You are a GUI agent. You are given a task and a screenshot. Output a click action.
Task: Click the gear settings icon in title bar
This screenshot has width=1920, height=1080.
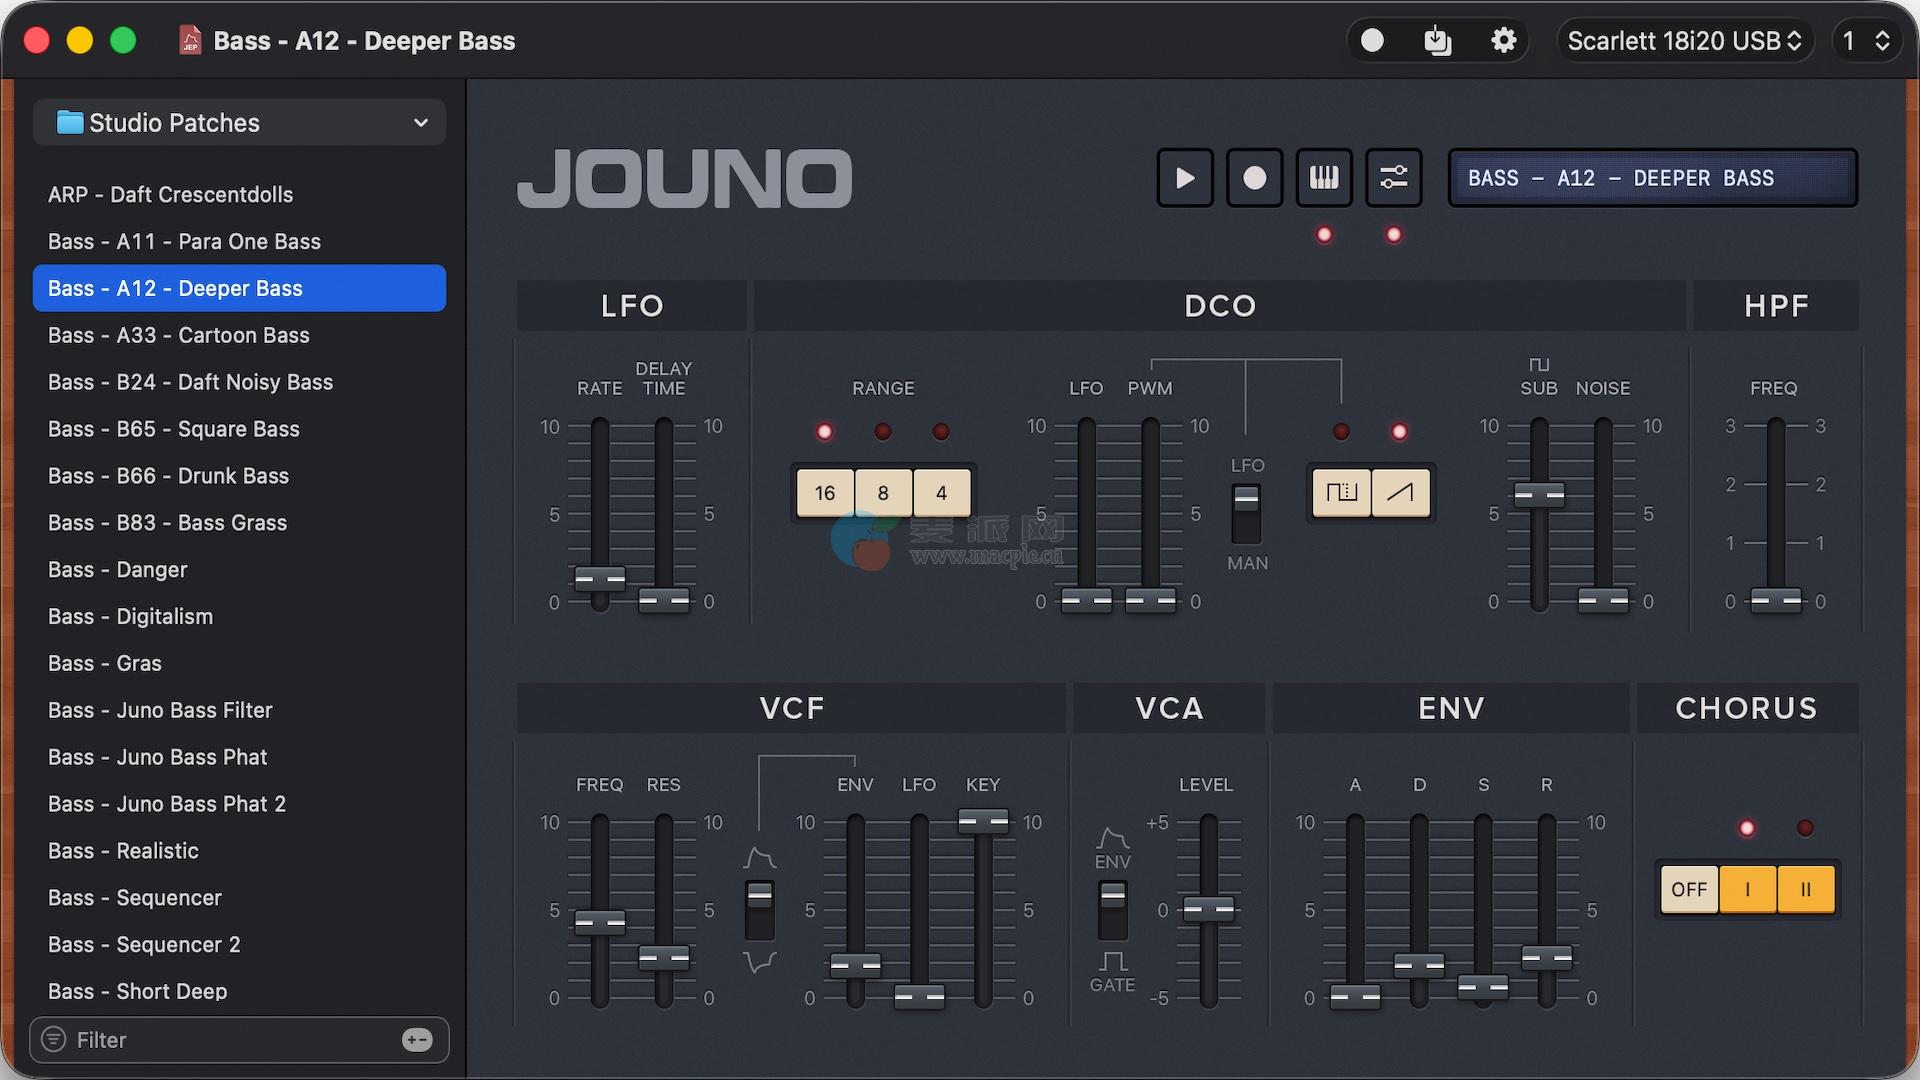(1503, 41)
